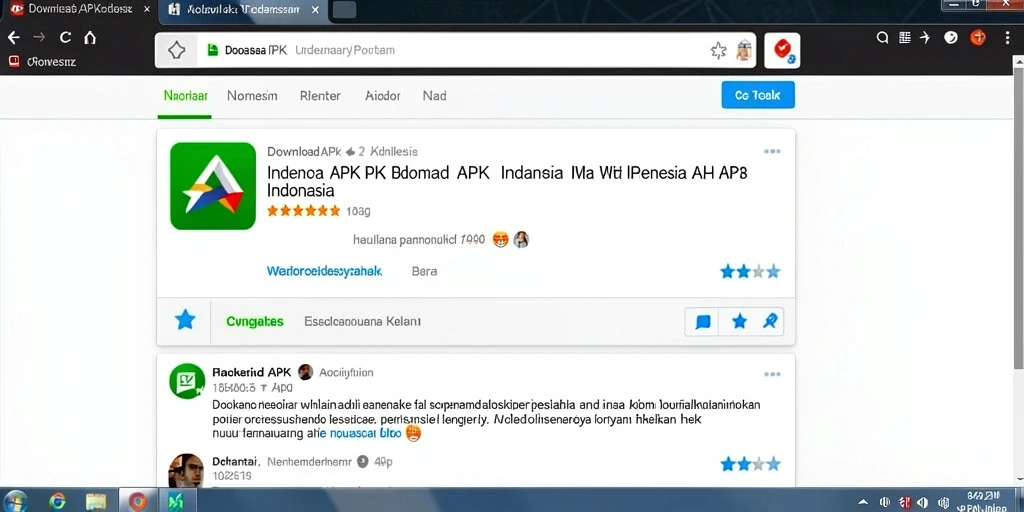The image size is (1024, 512).
Task: Click the avatar icon in address bar
Action: pyautogui.click(x=743, y=50)
